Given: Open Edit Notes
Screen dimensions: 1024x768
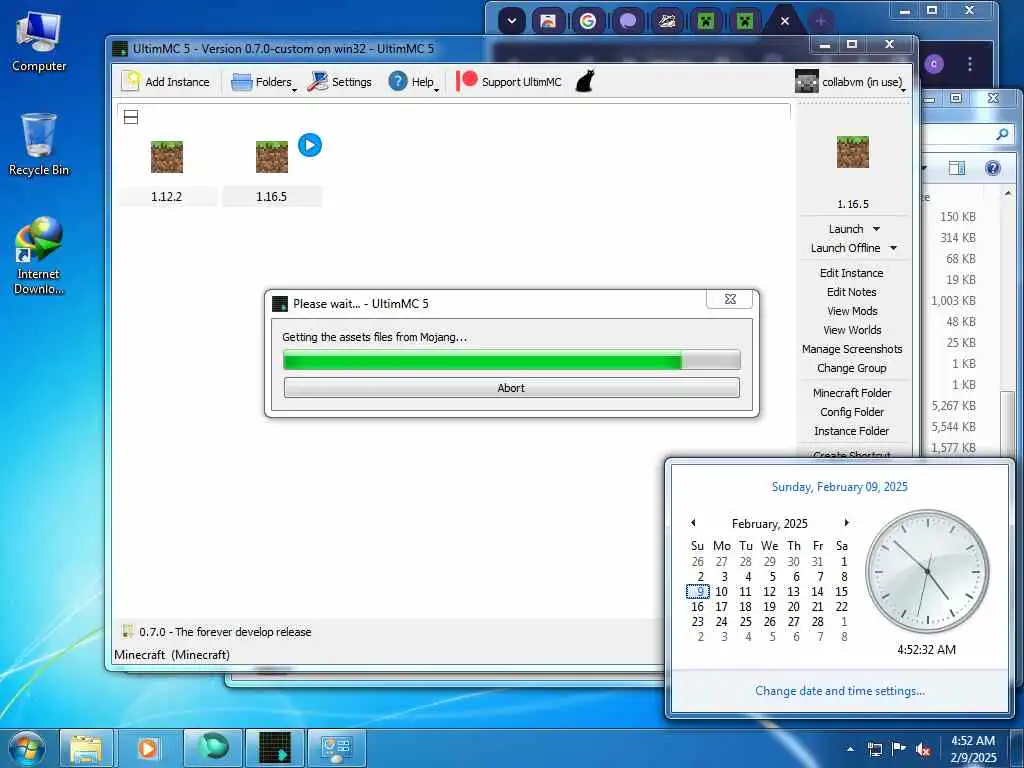Looking at the screenshot, I should 852,292.
